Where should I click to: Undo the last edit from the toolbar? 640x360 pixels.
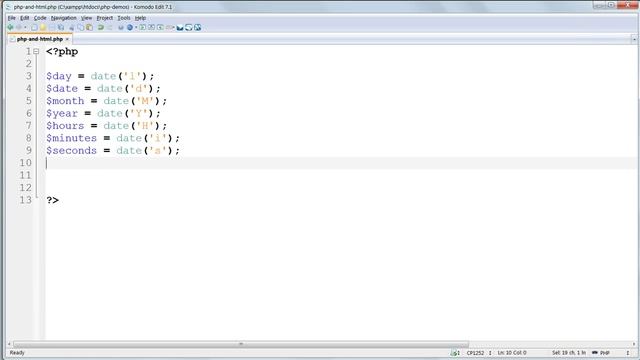[100, 27]
